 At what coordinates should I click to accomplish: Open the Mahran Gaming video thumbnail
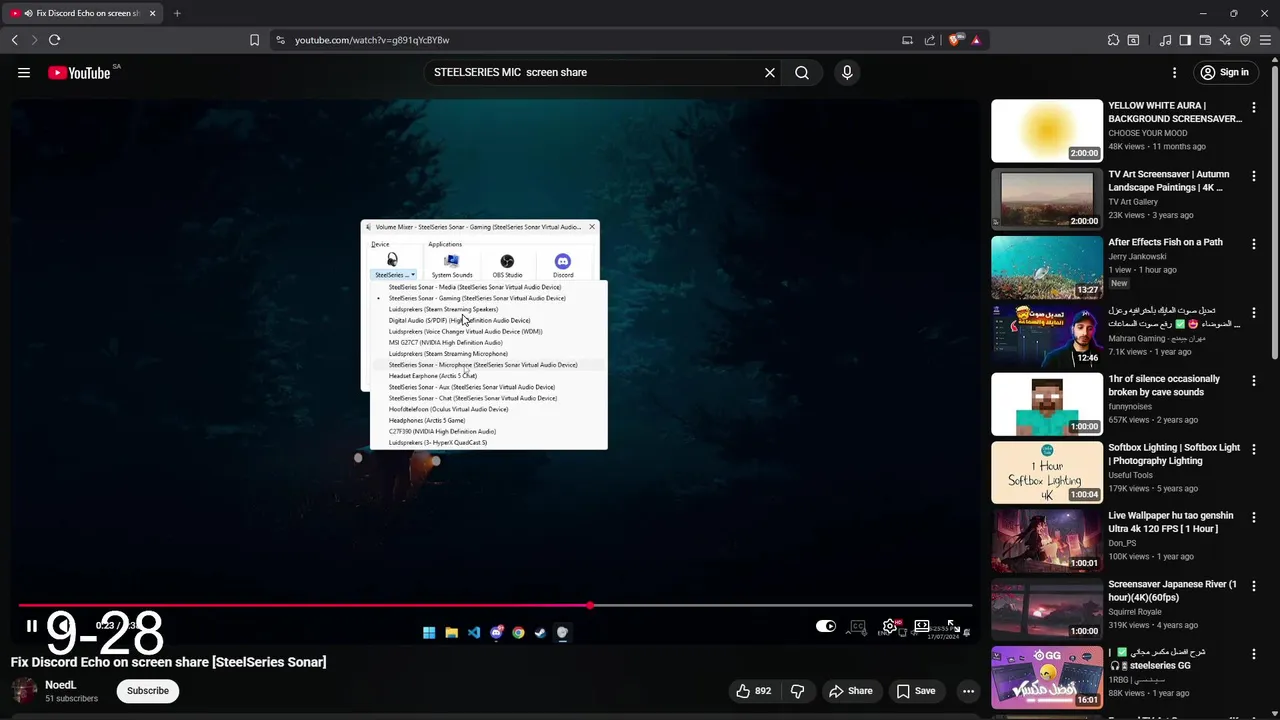(1047, 336)
